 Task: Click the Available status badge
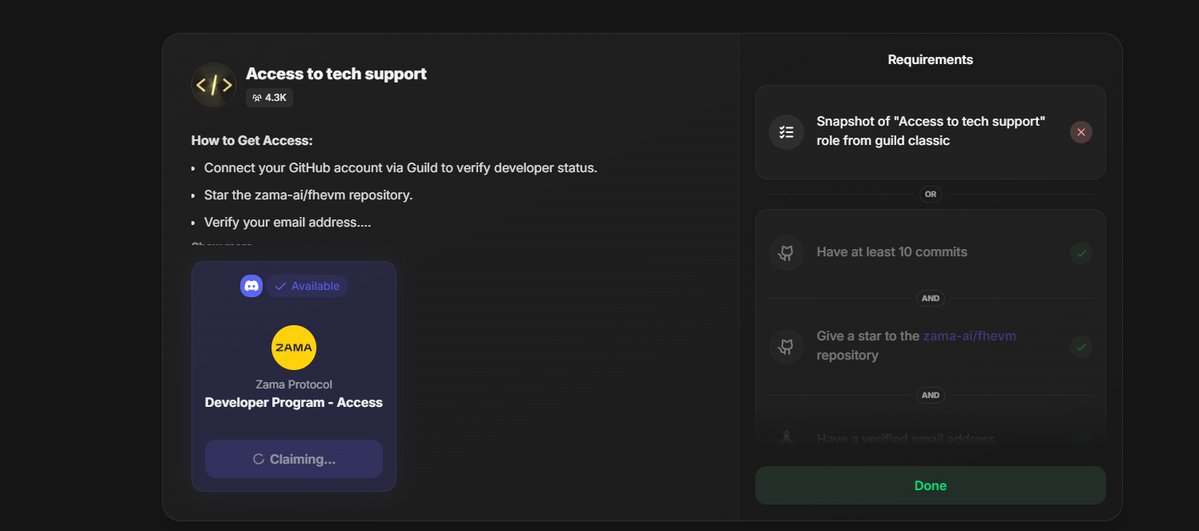(307, 286)
